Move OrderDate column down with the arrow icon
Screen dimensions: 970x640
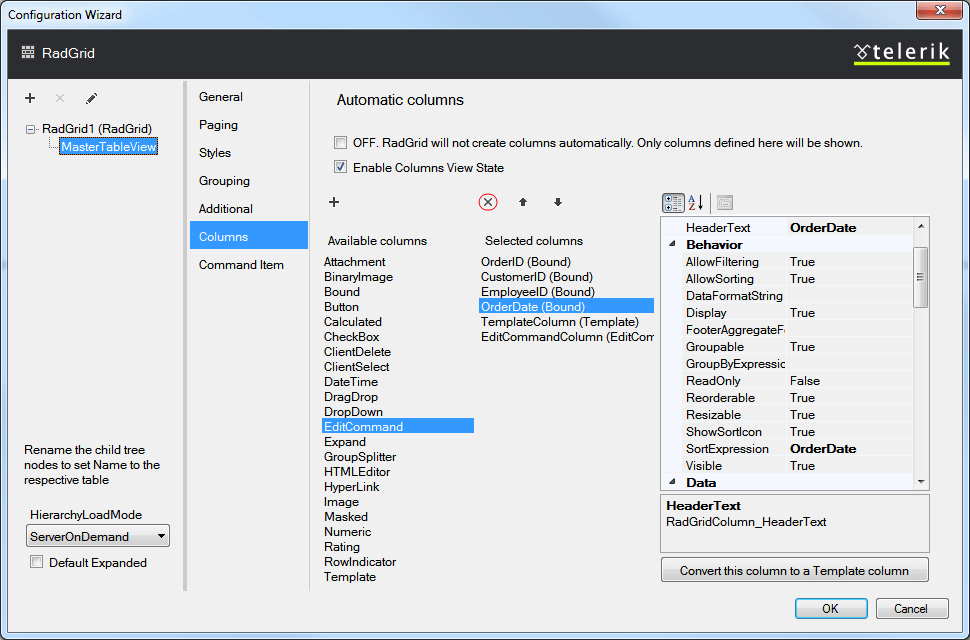coord(557,202)
